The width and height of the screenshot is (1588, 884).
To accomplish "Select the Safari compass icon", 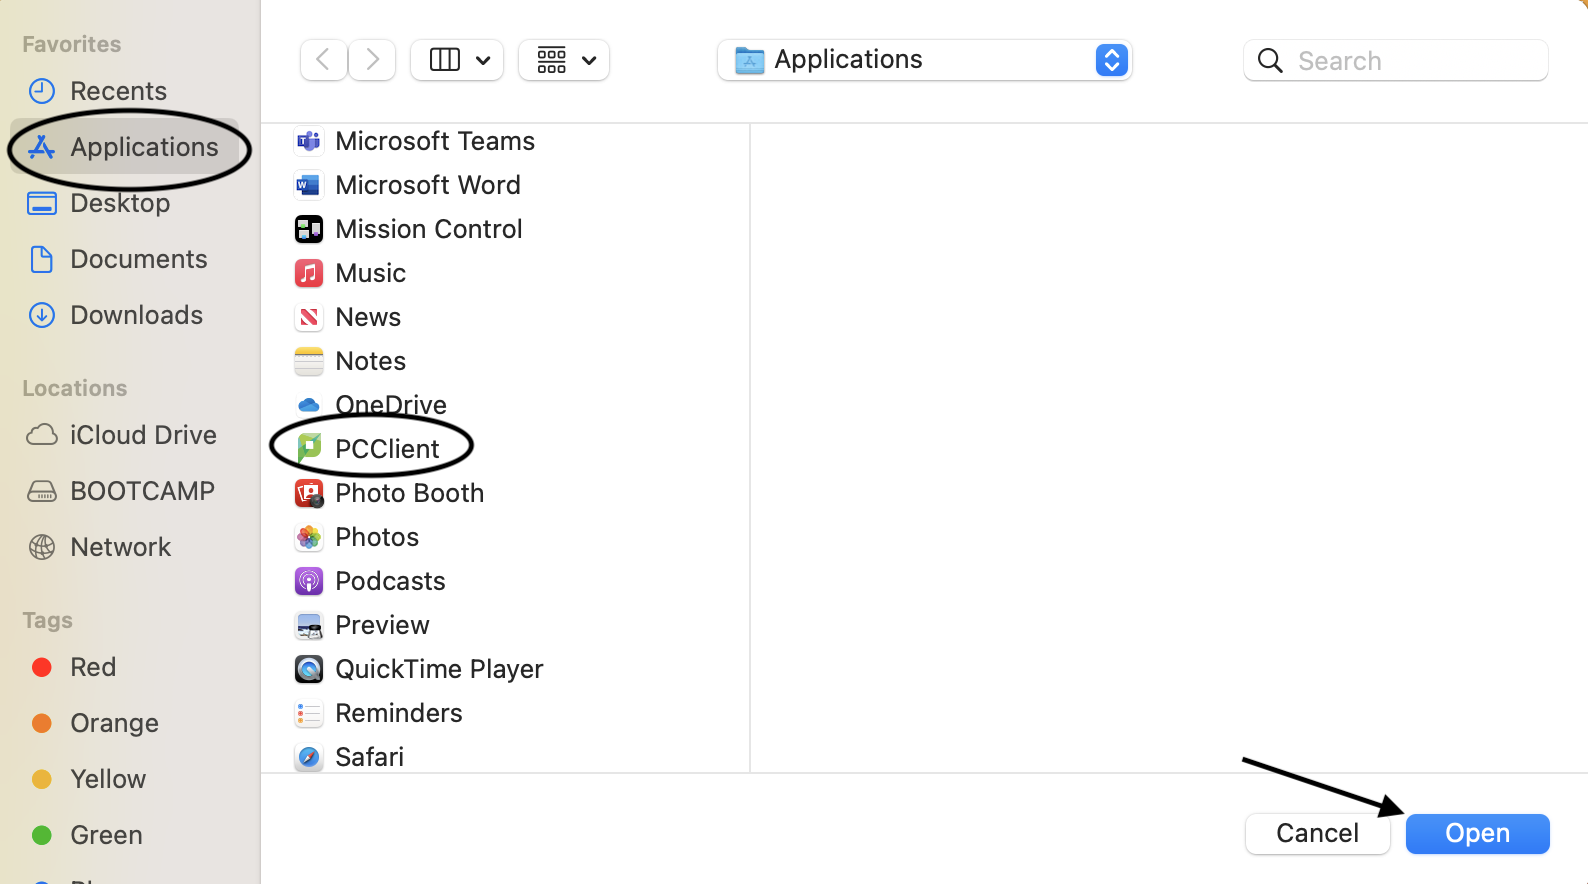I will click(309, 757).
